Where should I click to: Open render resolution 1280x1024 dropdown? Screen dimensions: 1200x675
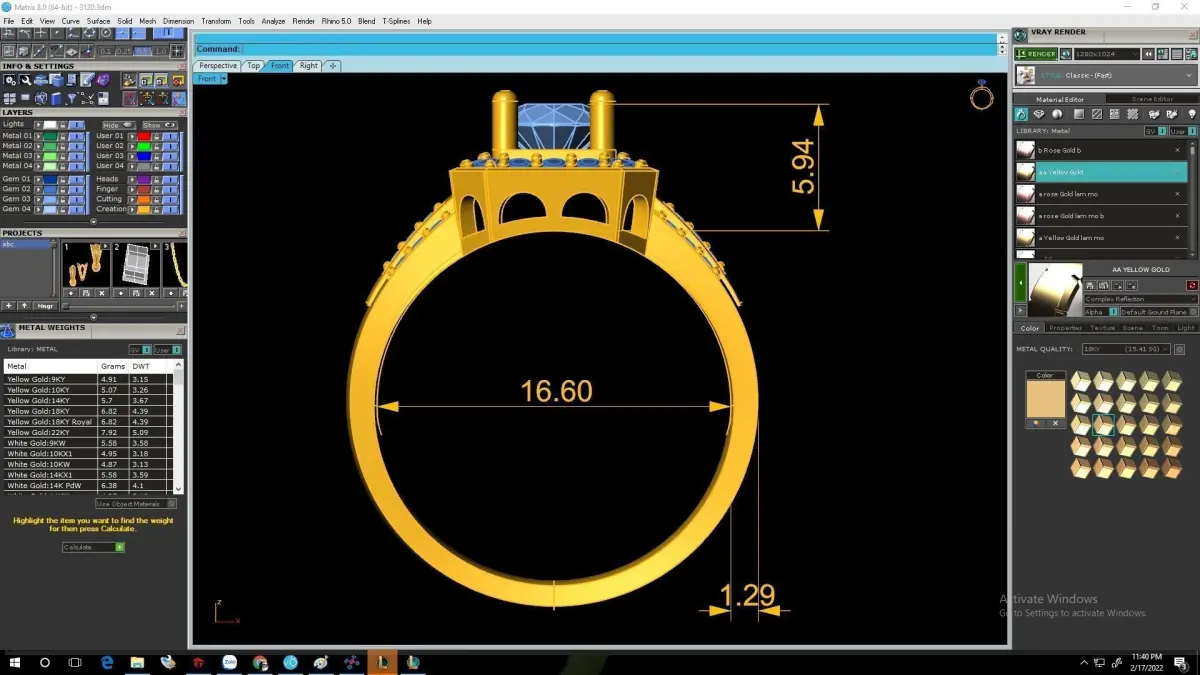tap(1106, 54)
